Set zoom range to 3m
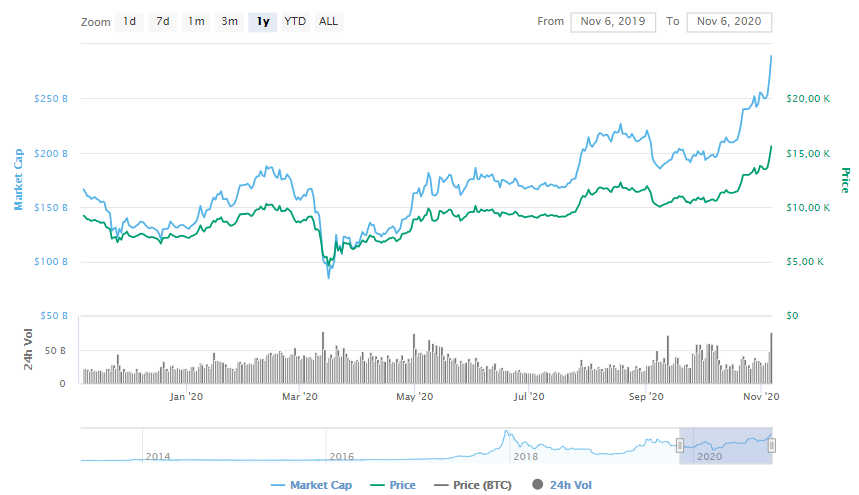The height and width of the screenshot is (495, 859). click(x=230, y=21)
